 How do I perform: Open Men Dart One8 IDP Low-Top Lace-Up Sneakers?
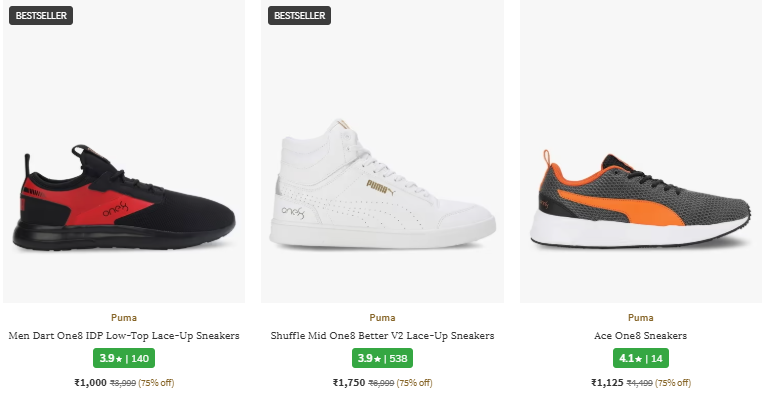click(124, 336)
